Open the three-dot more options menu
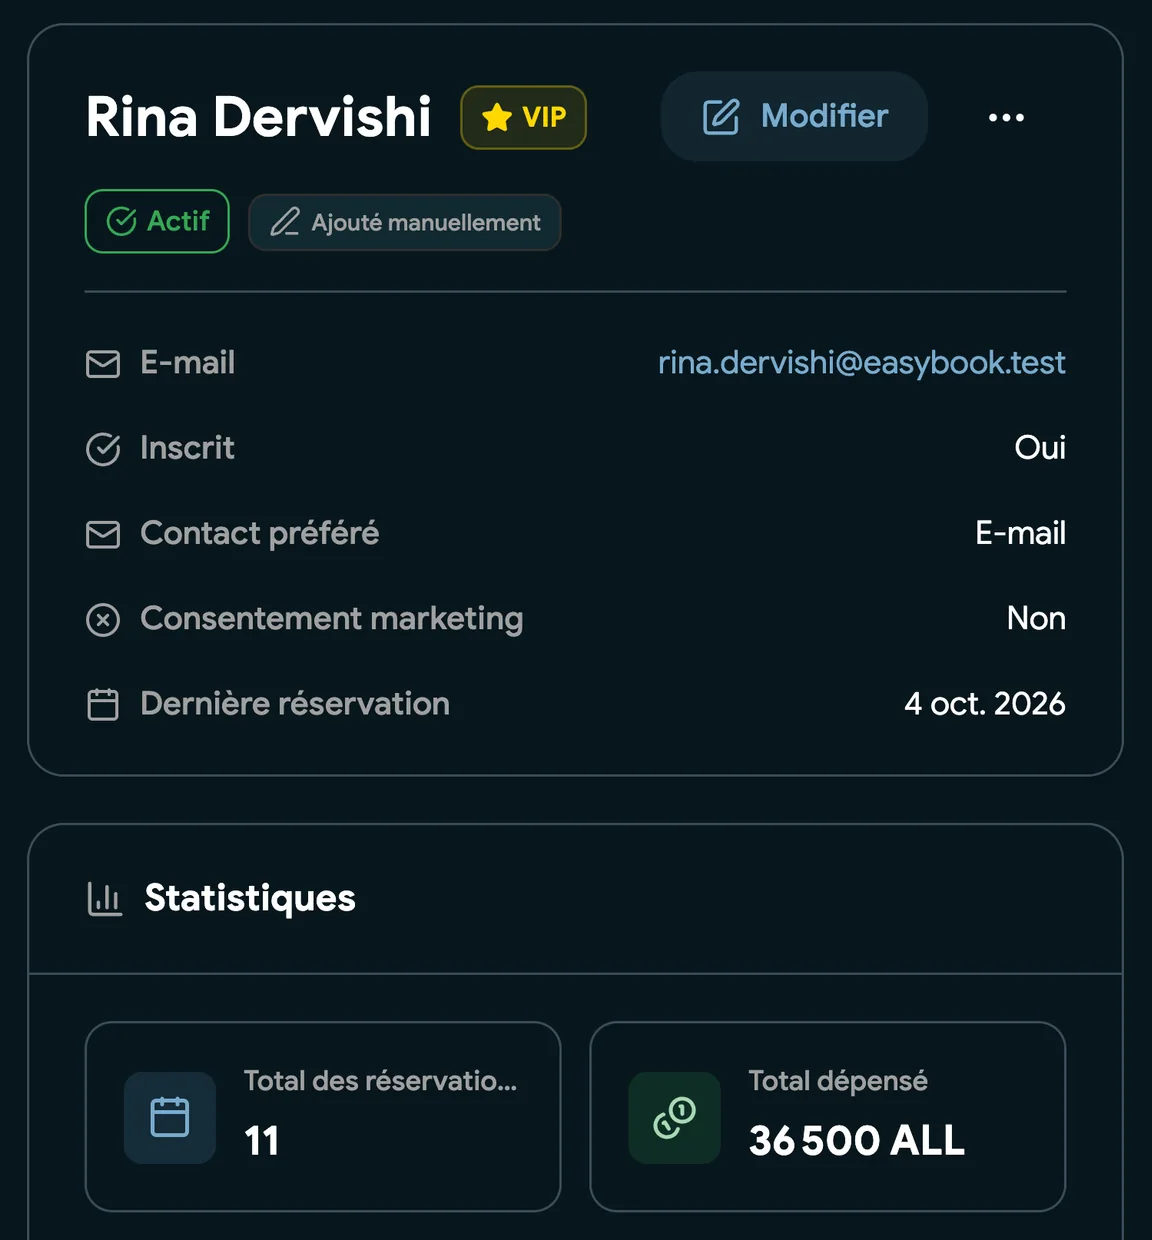Screen dimensions: 1152x1240 point(1006,117)
